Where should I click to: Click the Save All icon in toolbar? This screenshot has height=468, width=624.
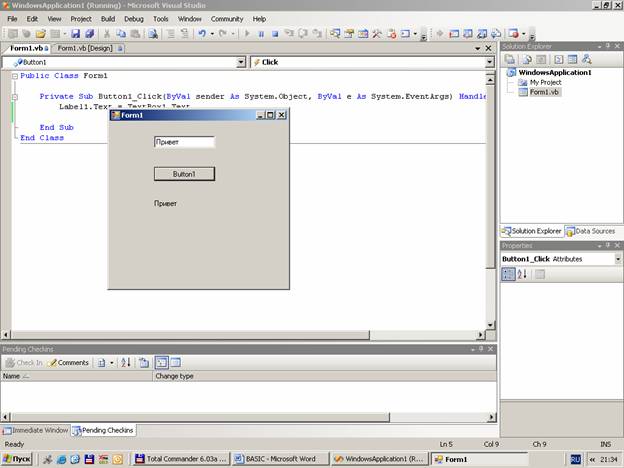pos(90,34)
